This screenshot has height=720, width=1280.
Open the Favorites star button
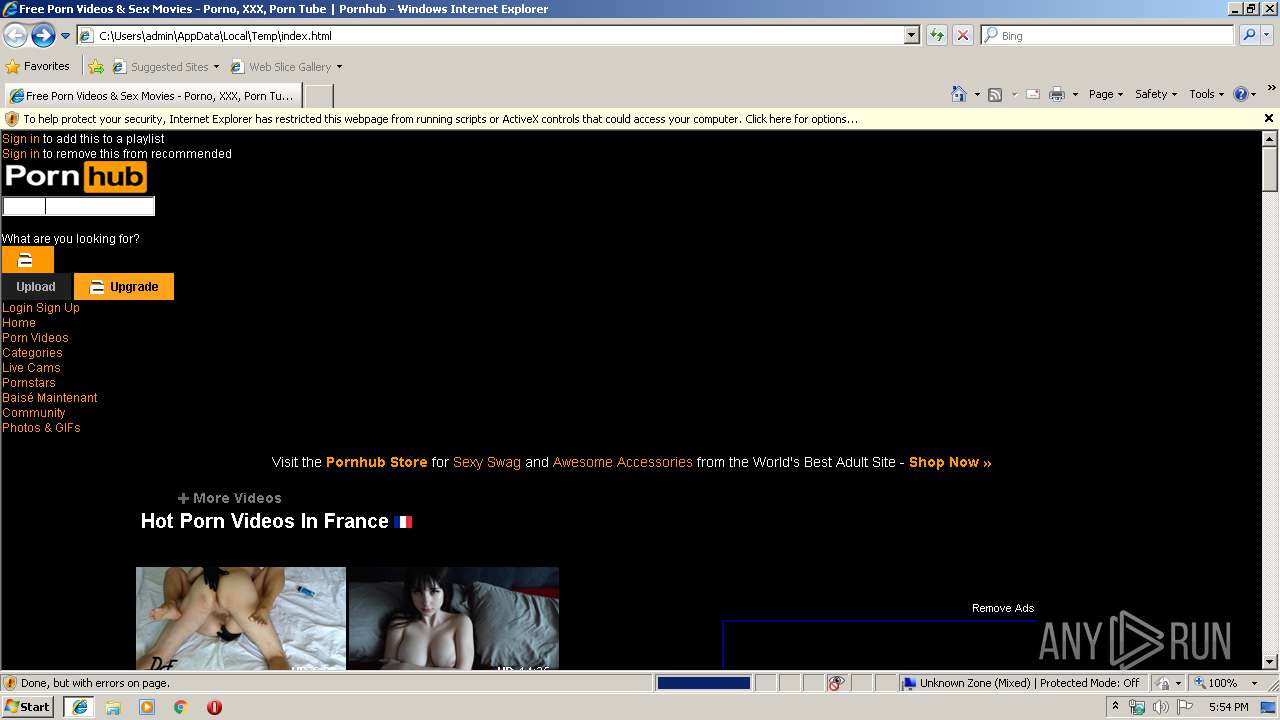click(37, 66)
